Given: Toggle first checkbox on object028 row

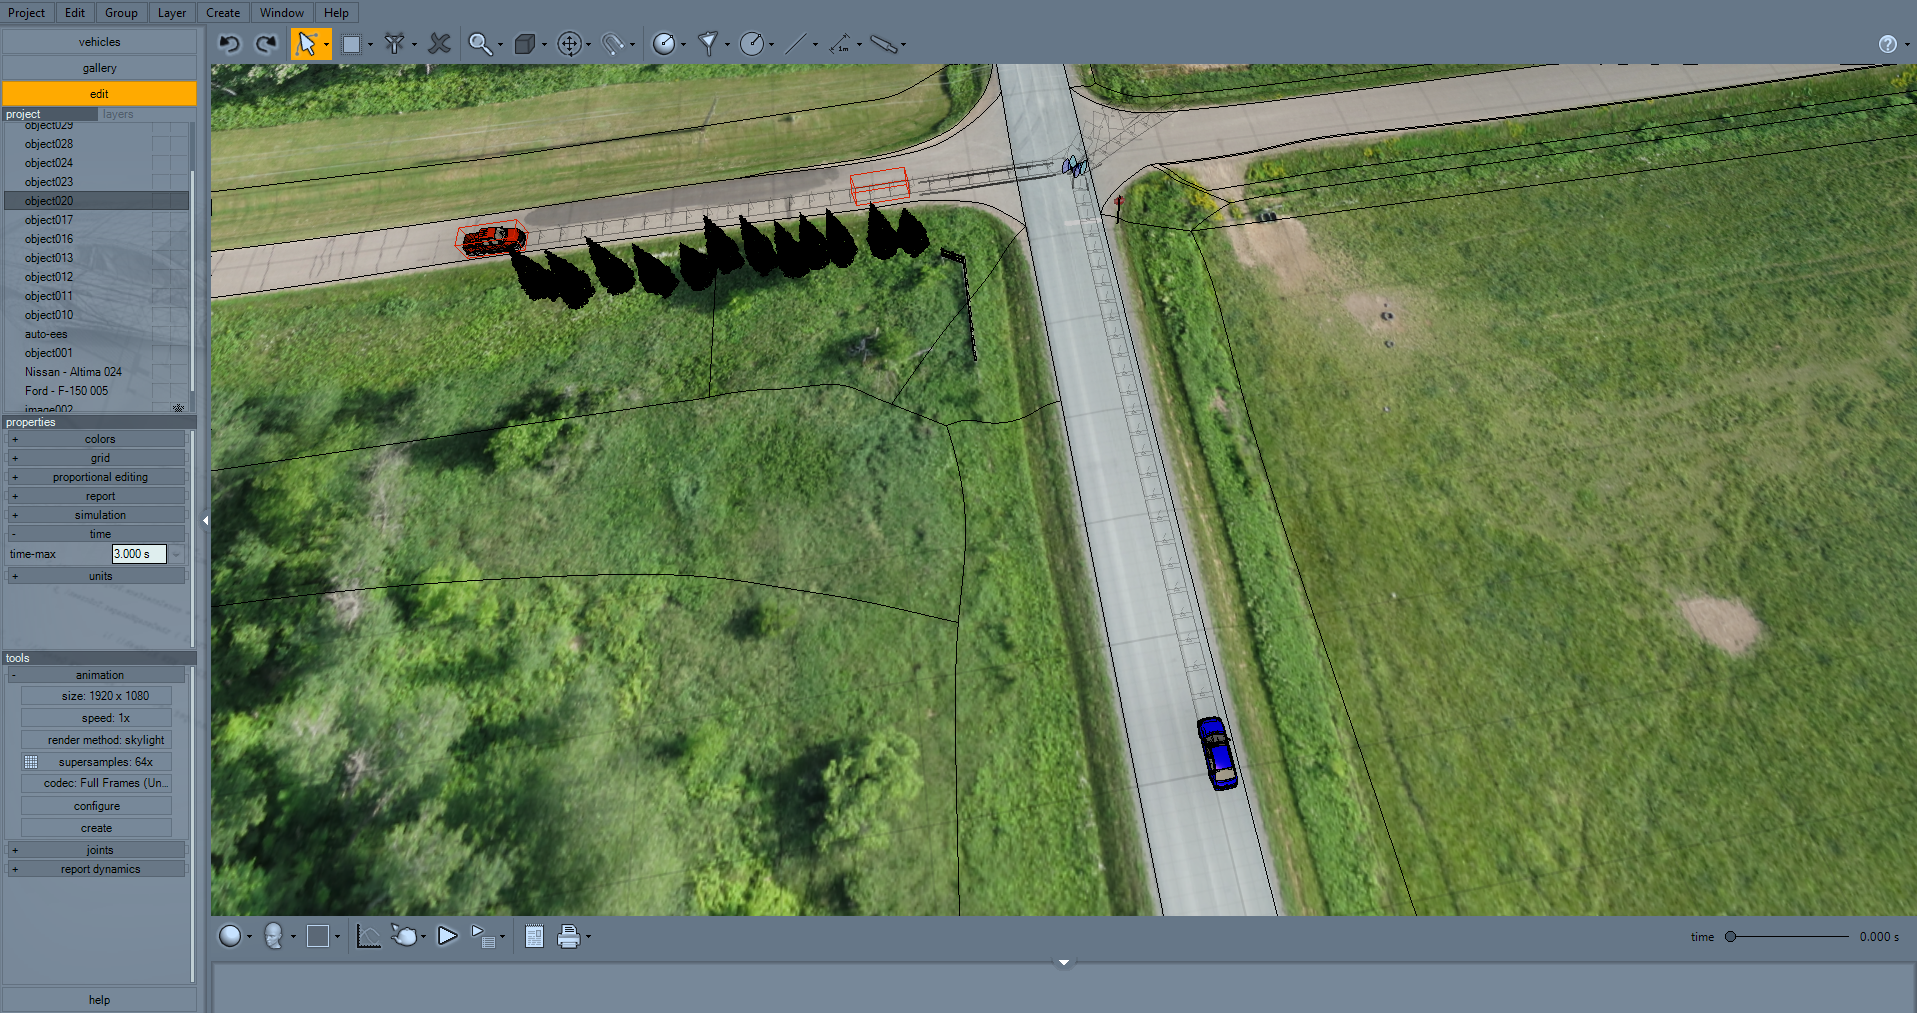Looking at the screenshot, I should click(160, 144).
